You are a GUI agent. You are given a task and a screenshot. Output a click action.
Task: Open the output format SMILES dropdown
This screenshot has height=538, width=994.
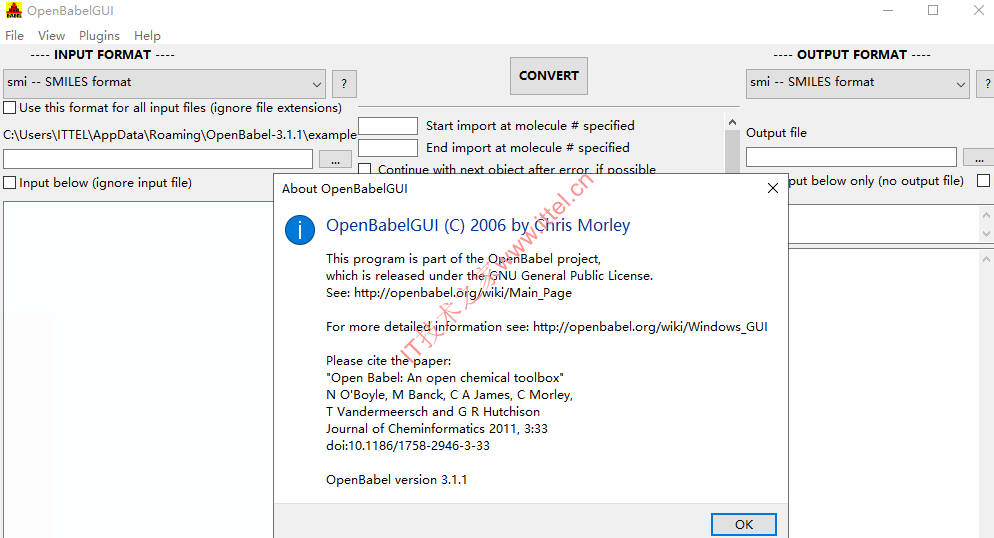point(858,83)
